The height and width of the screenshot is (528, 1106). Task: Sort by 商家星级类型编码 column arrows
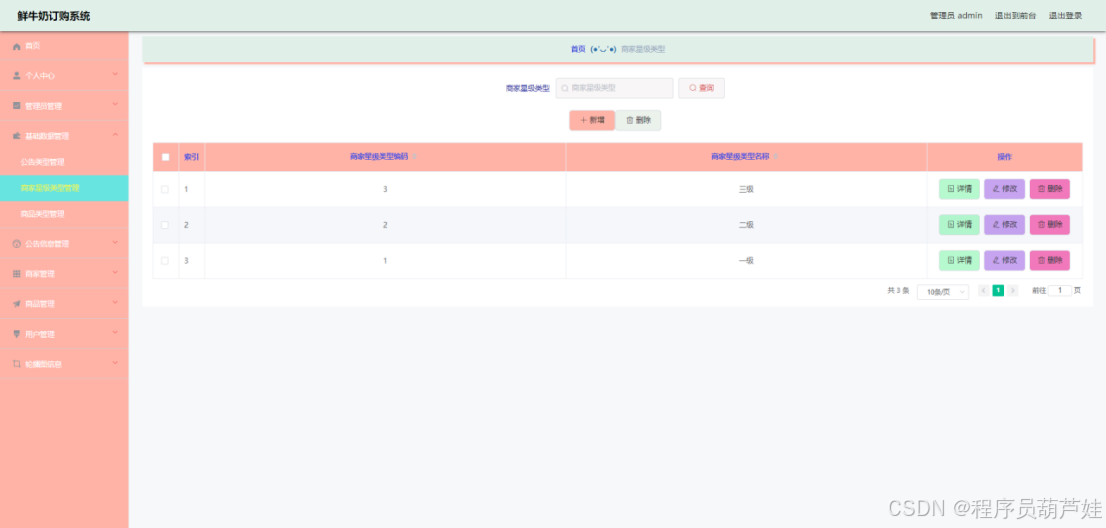coord(415,157)
